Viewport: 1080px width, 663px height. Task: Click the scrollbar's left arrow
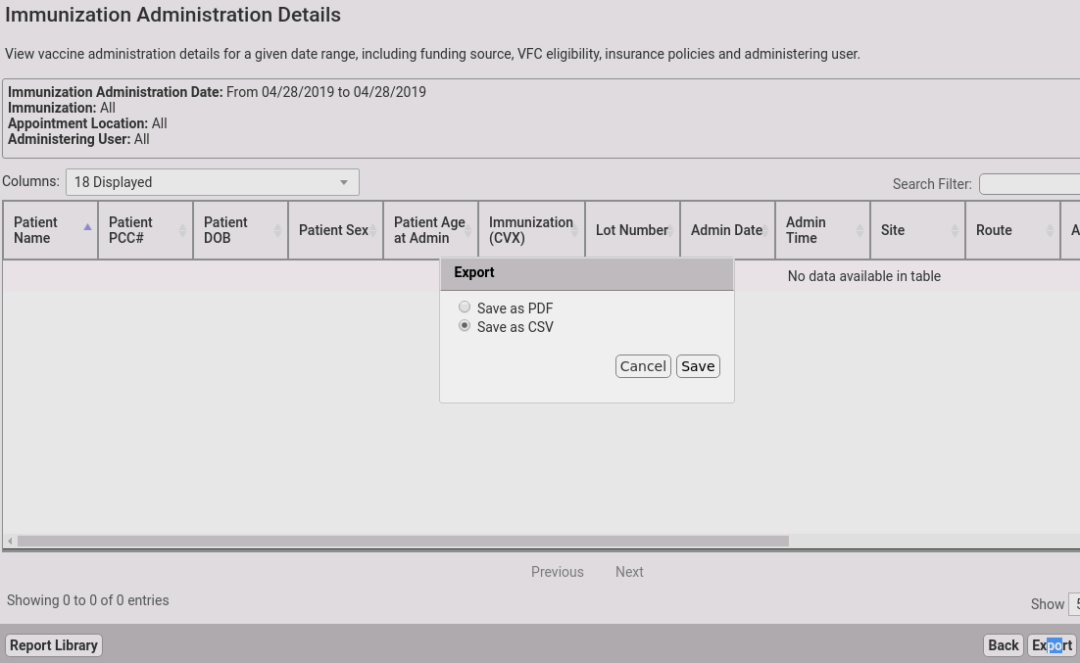click(10, 541)
